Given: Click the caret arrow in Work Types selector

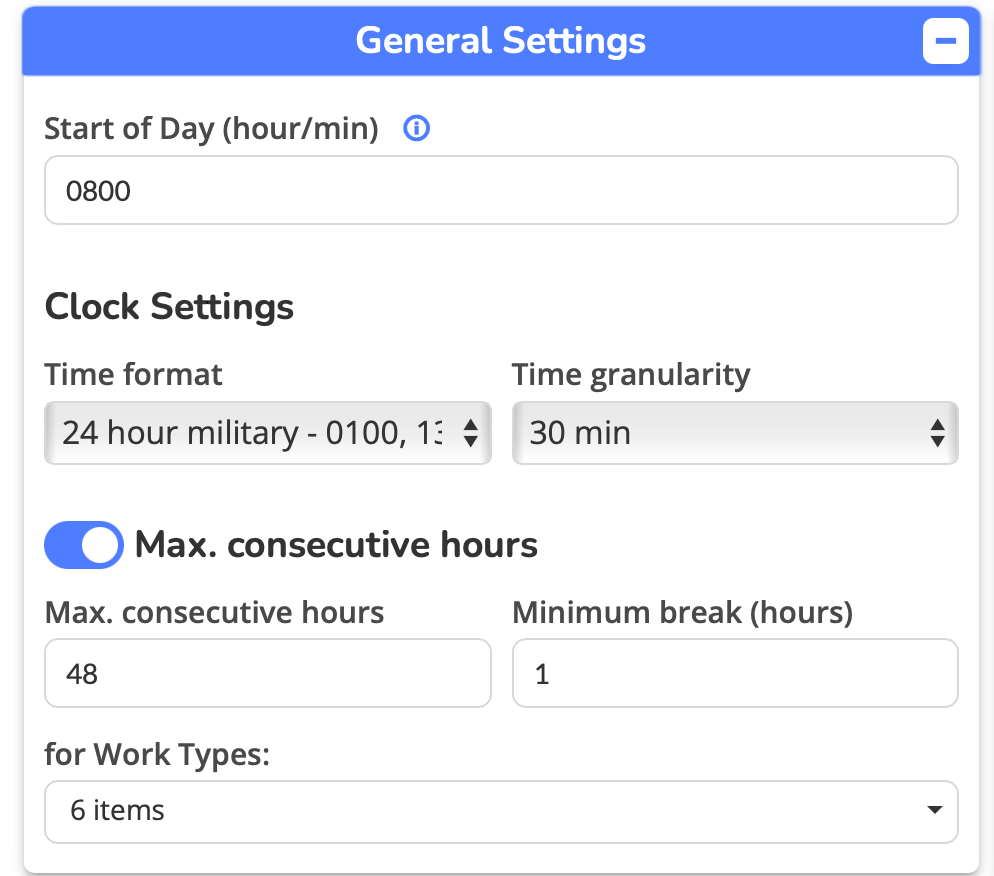Looking at the screenshot, I should coord(934,810).
